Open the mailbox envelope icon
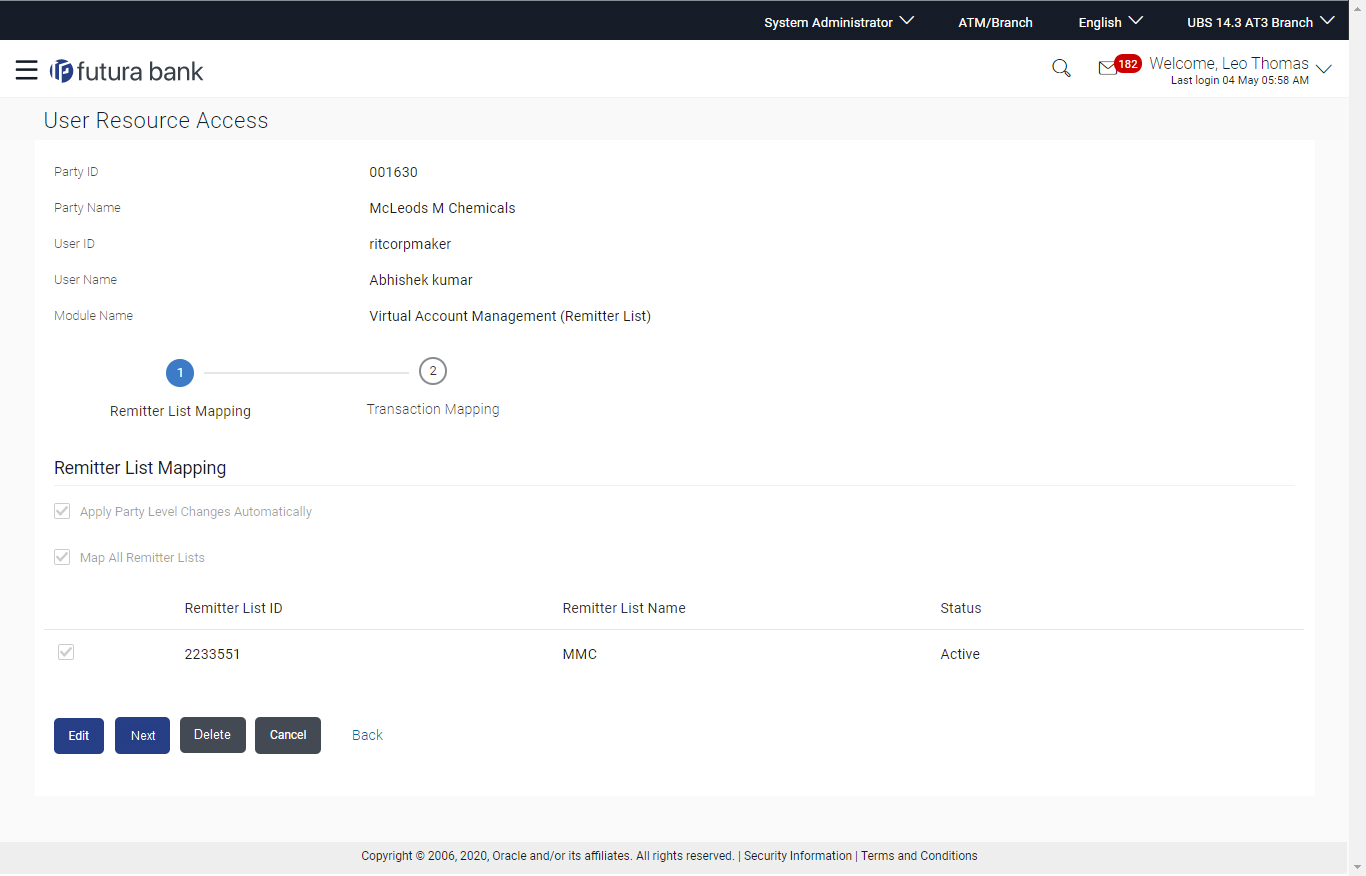Screen dimensions: 1366x876 (x=1107, y=69)
